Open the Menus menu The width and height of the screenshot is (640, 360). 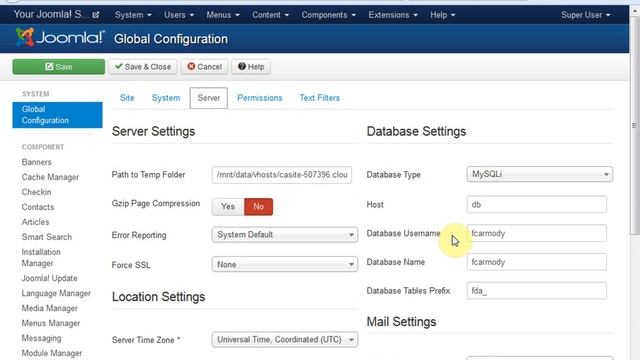pyautogui.click(x=223, y=15)
